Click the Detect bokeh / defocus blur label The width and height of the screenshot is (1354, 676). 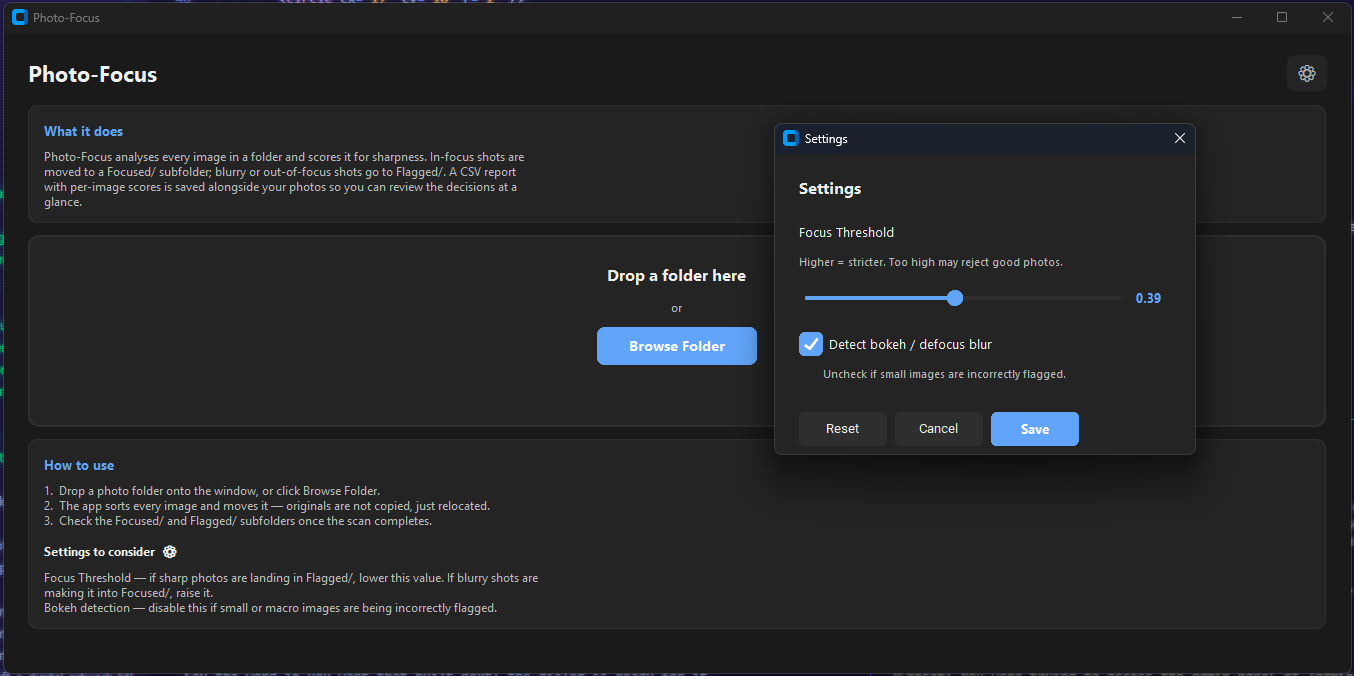pos(910,344)
